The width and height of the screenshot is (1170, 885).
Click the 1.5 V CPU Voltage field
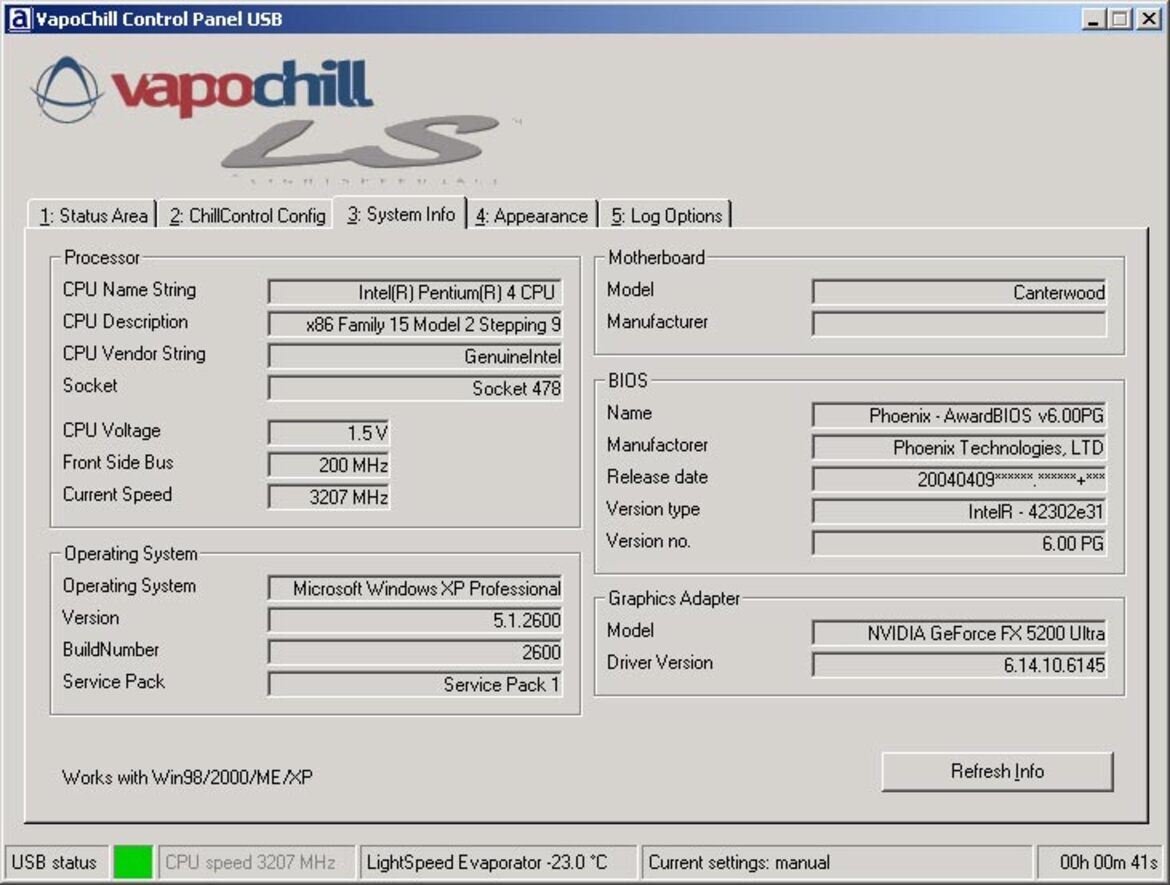(328, 433)
